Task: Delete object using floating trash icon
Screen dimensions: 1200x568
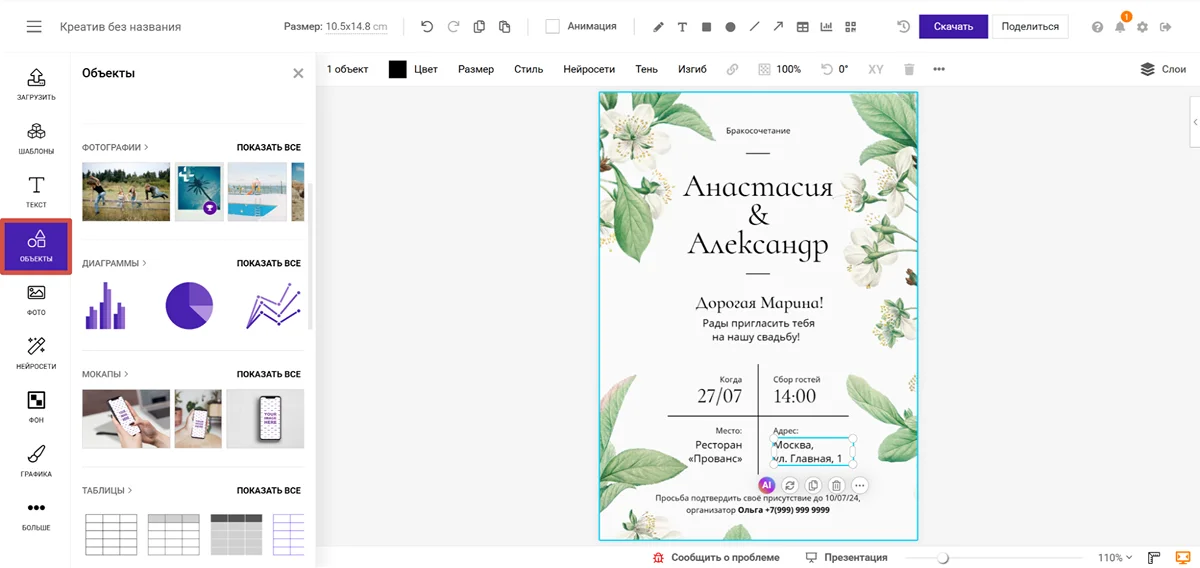Action: coord(837,485)
